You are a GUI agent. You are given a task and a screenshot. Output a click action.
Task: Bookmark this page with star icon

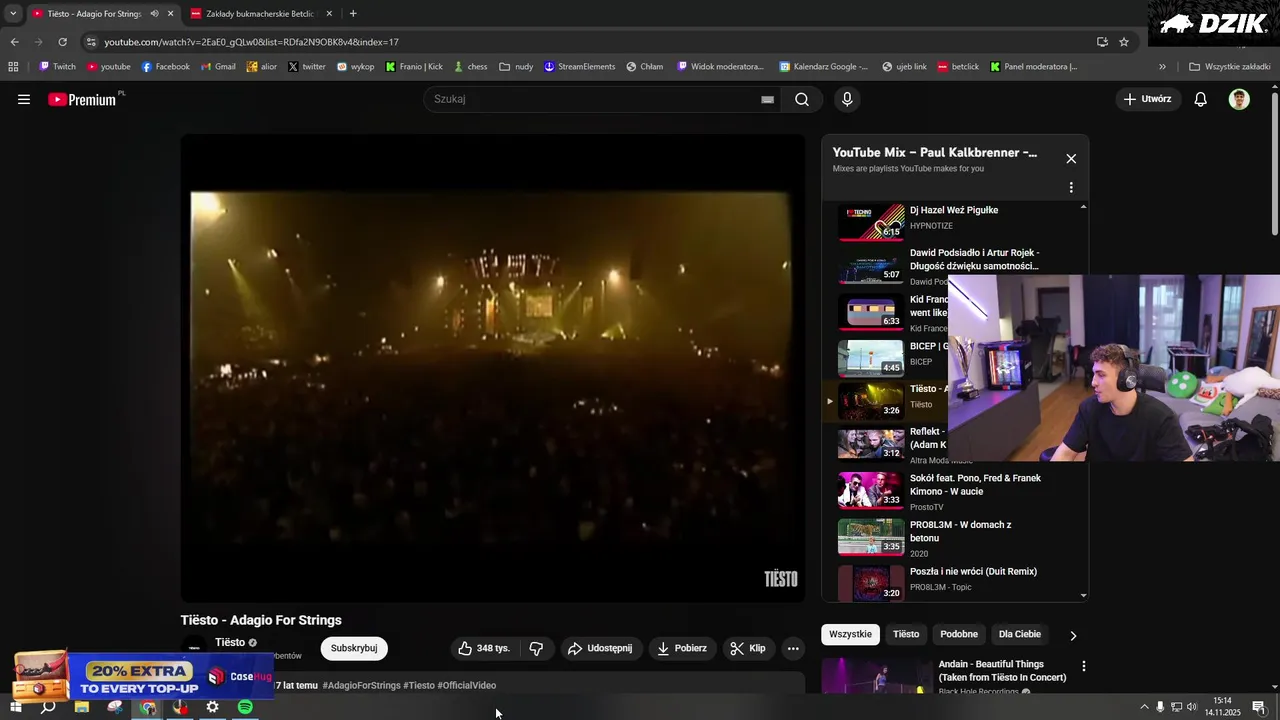point(1124,42)
